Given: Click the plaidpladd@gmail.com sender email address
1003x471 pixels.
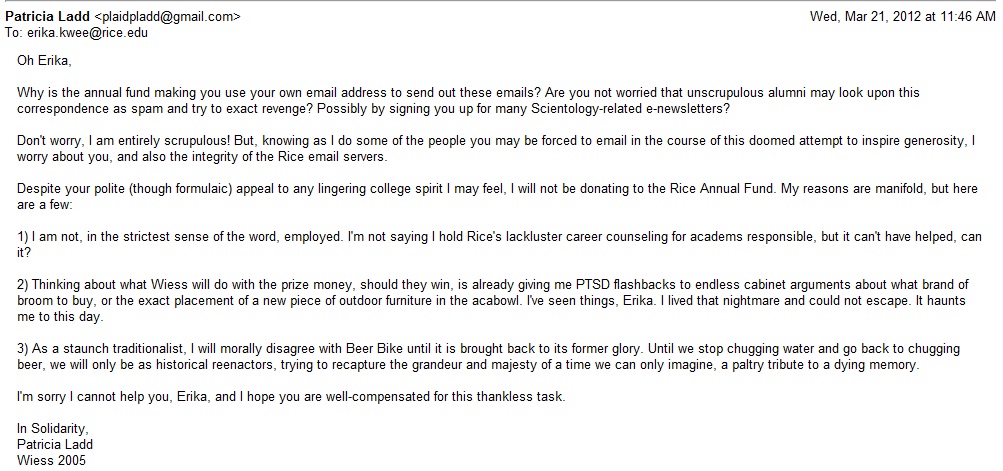Looking at the screenshot, I should click(x=167, y=17).
